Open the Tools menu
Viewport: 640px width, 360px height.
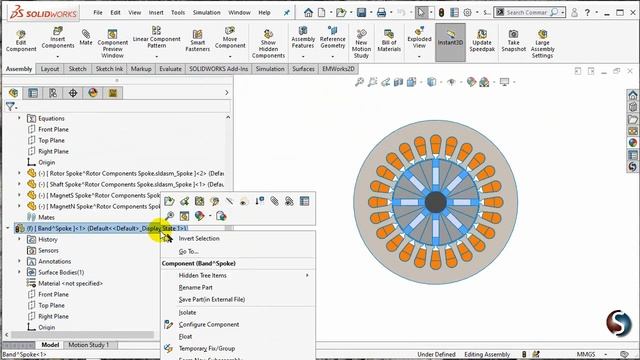point(178,13)
